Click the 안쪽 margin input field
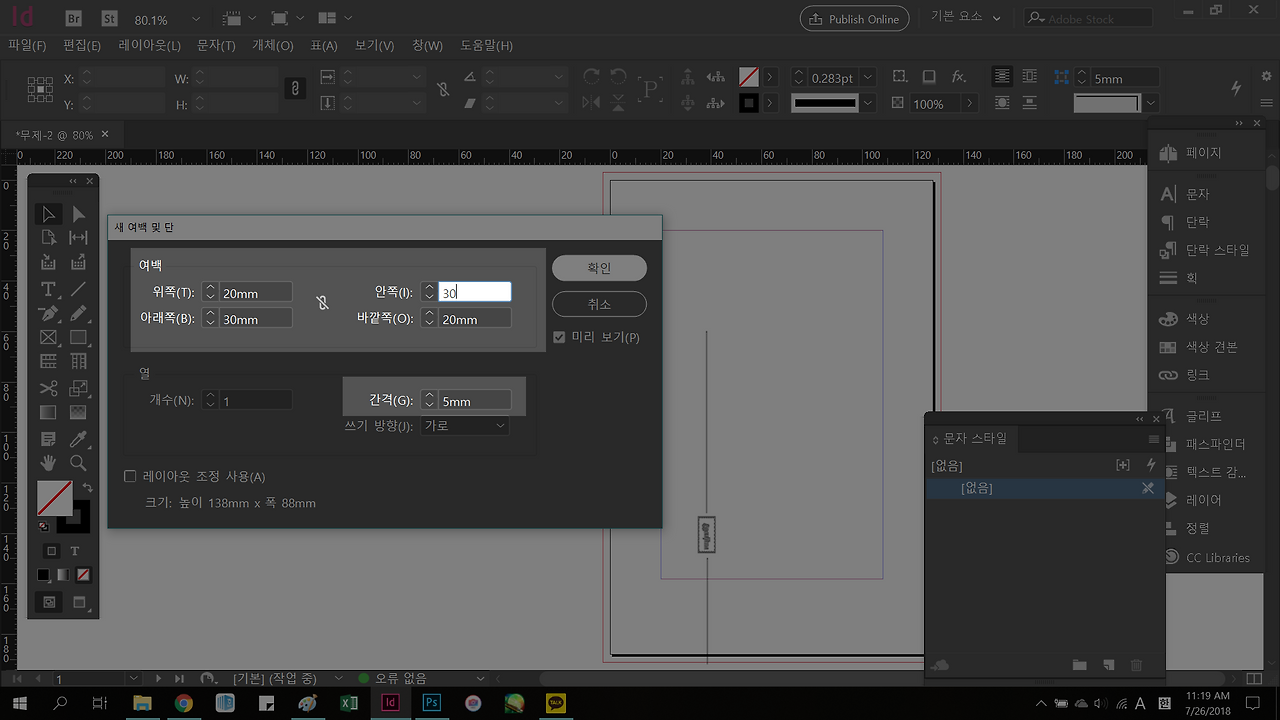 474,292
